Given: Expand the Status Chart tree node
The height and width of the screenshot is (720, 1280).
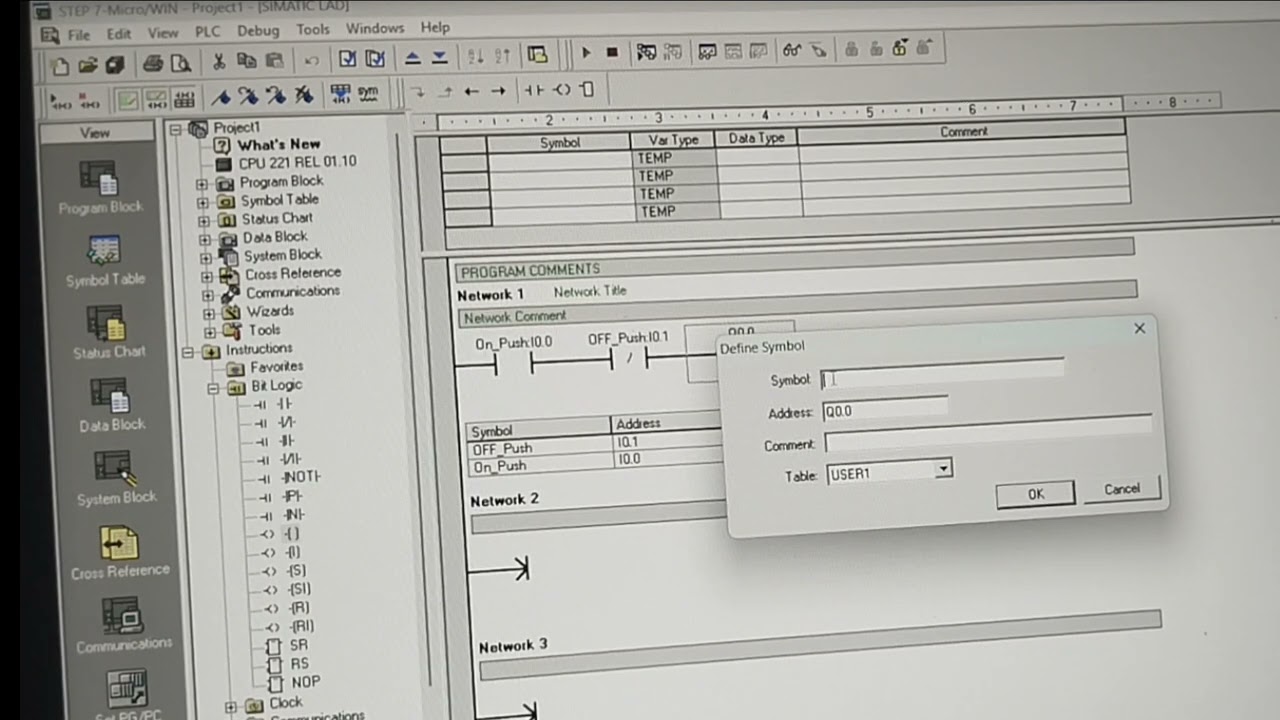Looking at the screenshot, I should 204,221.
